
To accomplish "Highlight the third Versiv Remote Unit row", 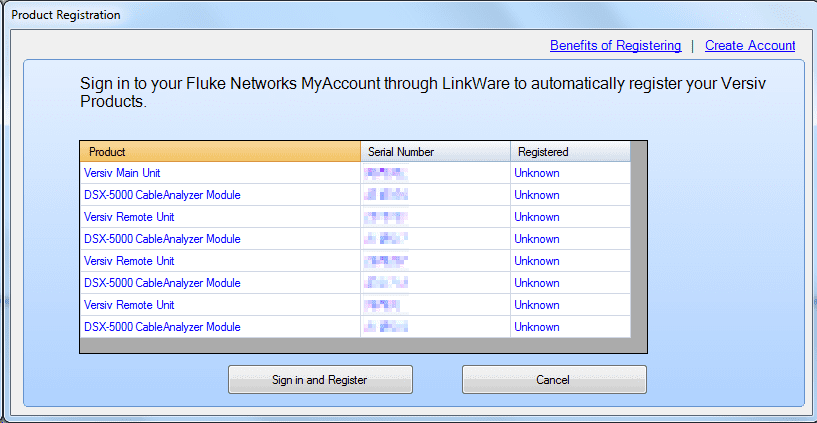I will click(129, 305).
